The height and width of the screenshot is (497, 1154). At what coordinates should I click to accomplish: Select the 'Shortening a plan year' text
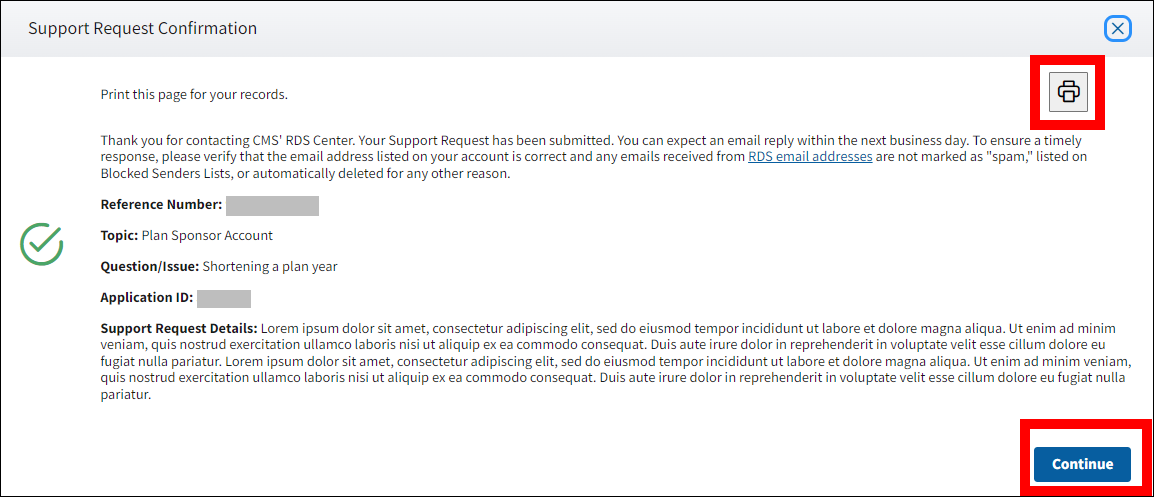[270, 267]
